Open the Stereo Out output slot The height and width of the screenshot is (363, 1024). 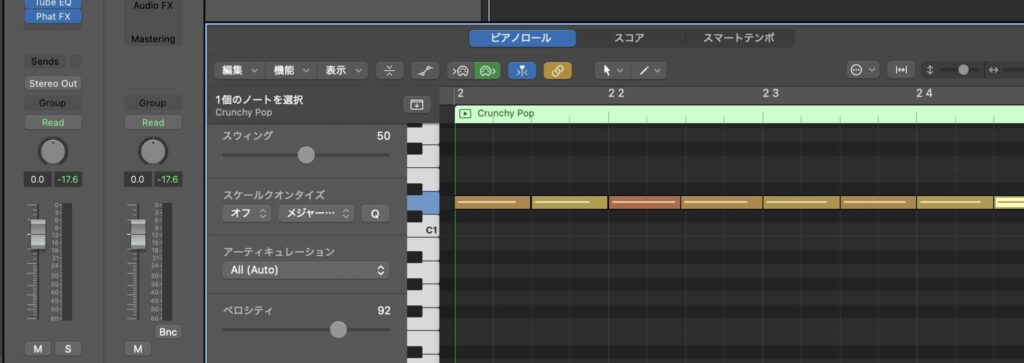tap(53, 84)
